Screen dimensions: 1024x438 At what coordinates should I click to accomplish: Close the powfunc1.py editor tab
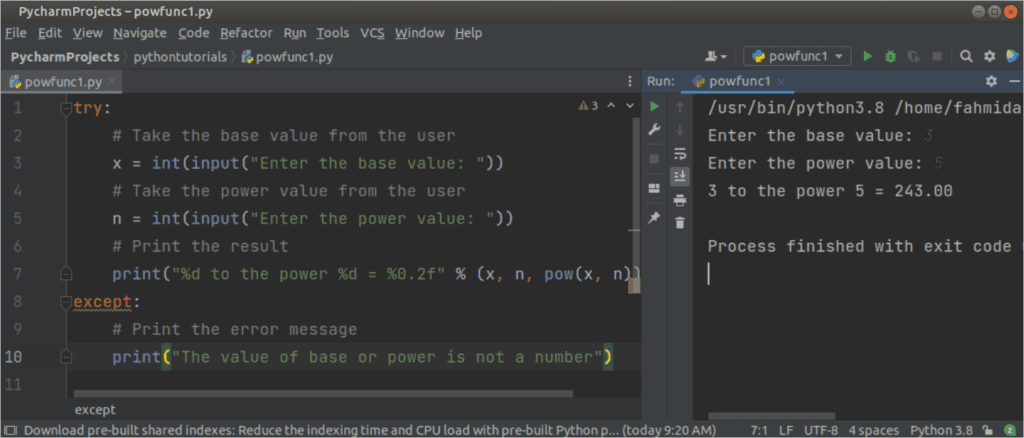pos(112,81)
